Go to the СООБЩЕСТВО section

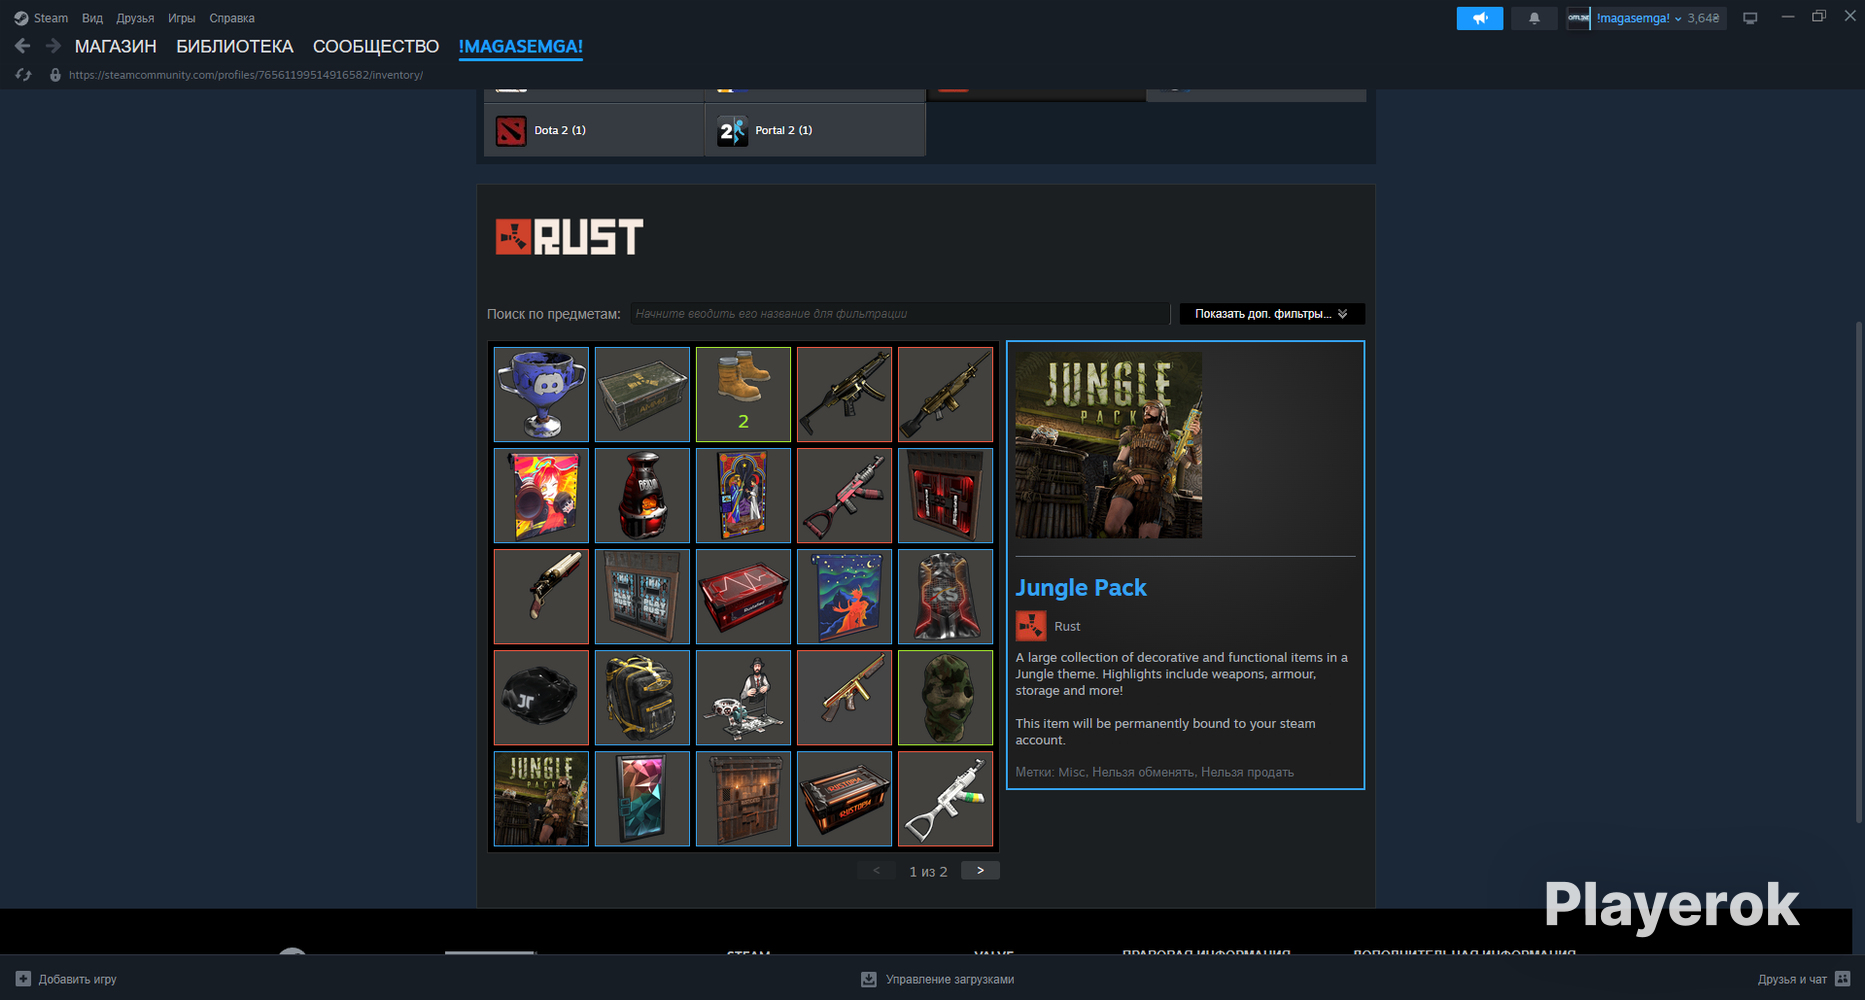tap(376, 47)
